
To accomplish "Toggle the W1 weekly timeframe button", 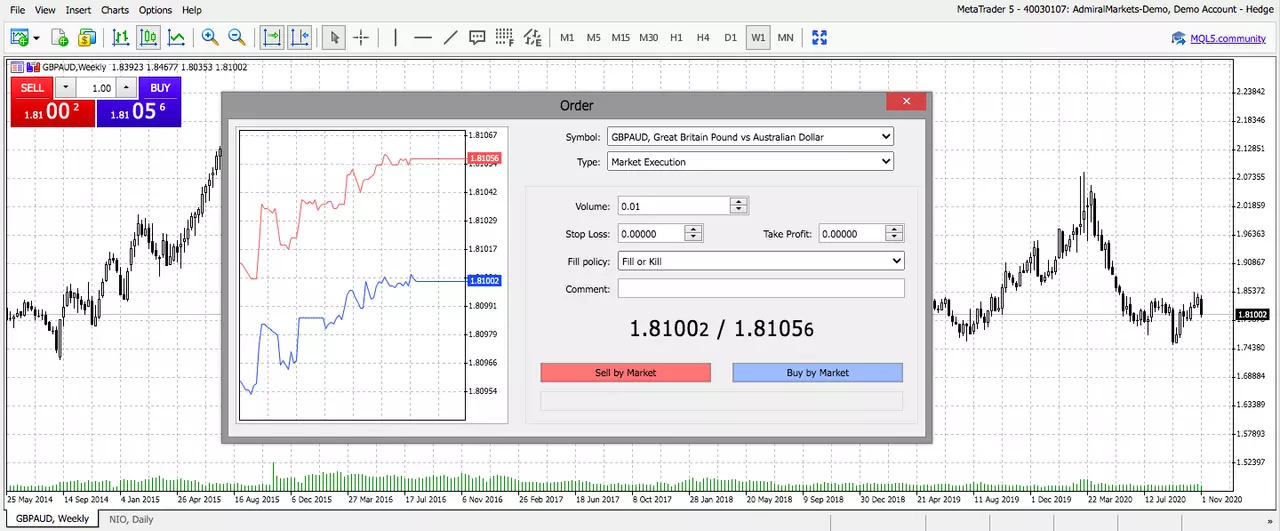I will tap(758, 38).
